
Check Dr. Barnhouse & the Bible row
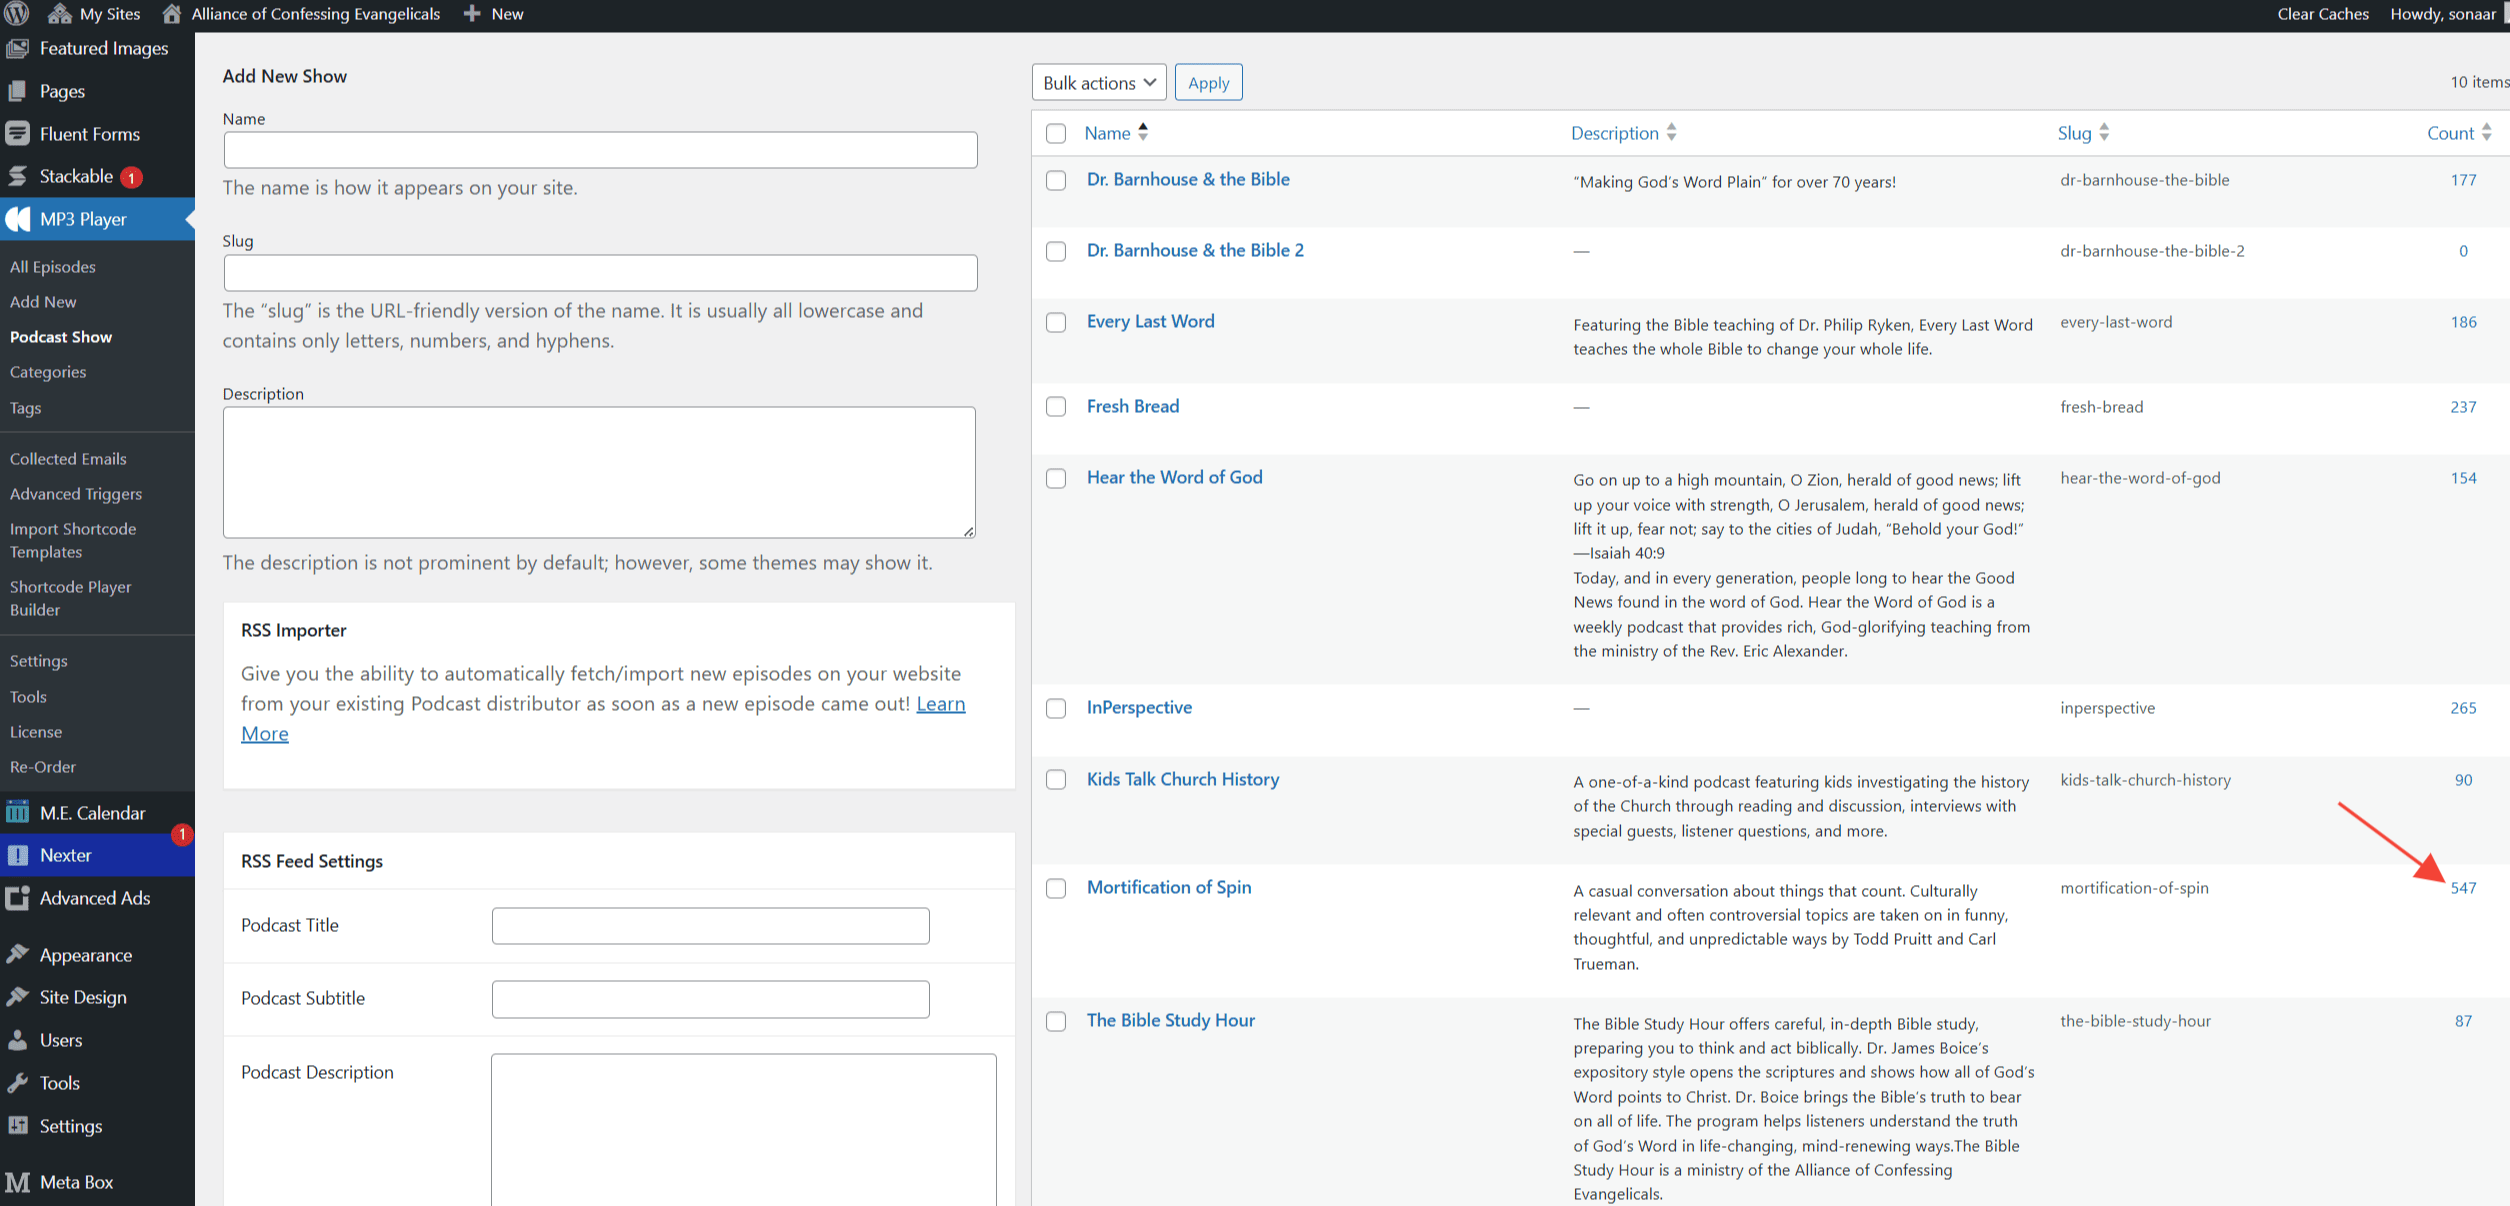(x=1056, y=180)
